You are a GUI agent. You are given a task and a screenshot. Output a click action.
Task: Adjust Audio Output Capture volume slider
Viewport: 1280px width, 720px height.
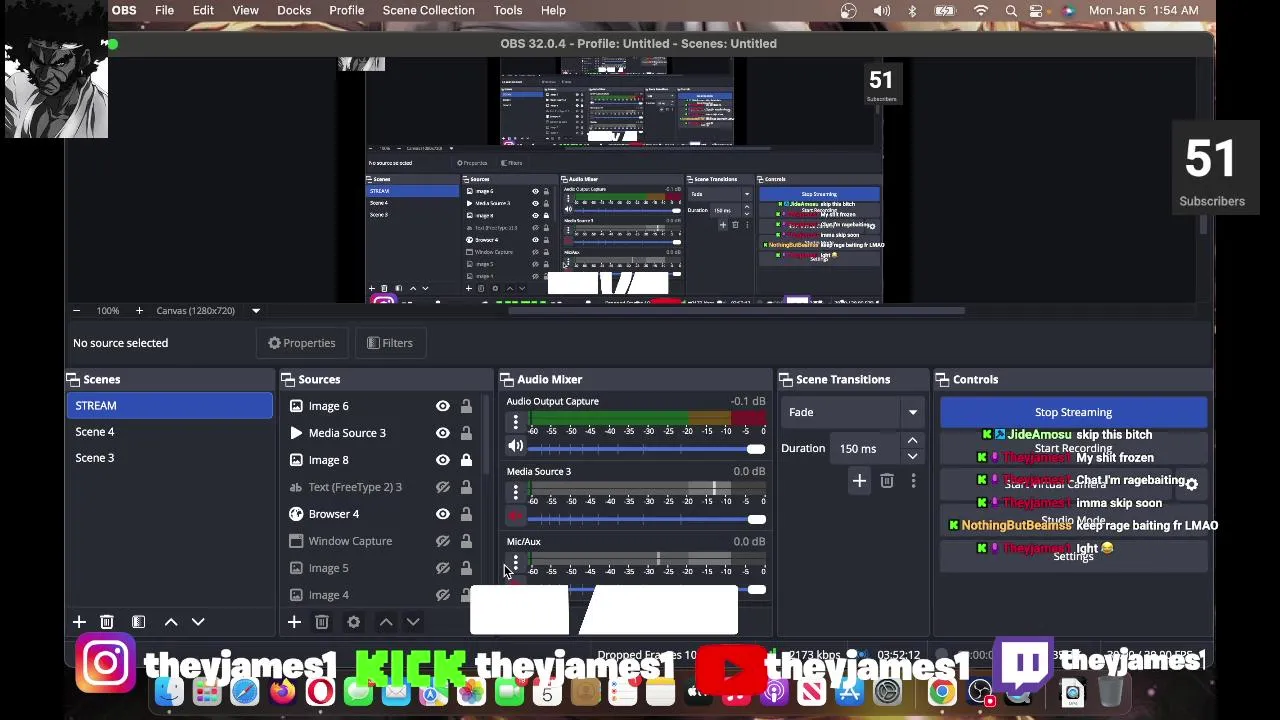[x=755, y=448]
